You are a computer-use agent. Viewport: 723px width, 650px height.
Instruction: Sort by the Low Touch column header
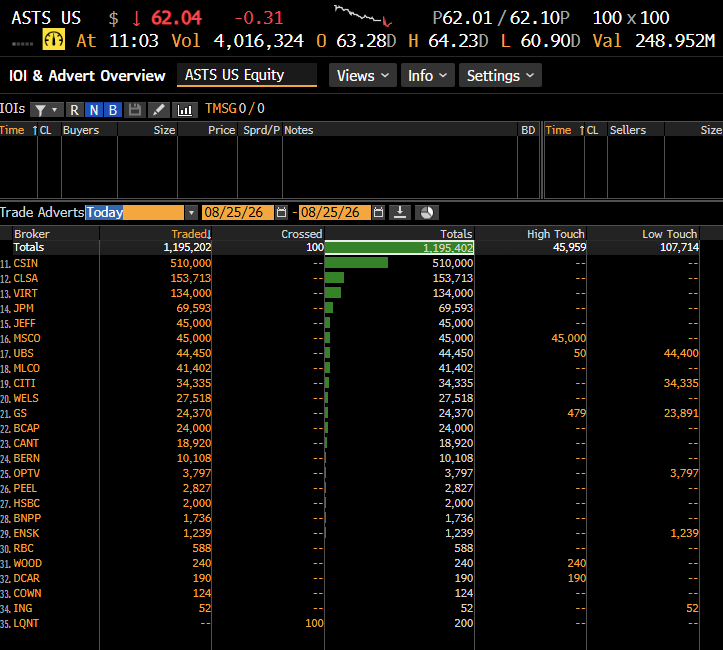pos(670,234)
